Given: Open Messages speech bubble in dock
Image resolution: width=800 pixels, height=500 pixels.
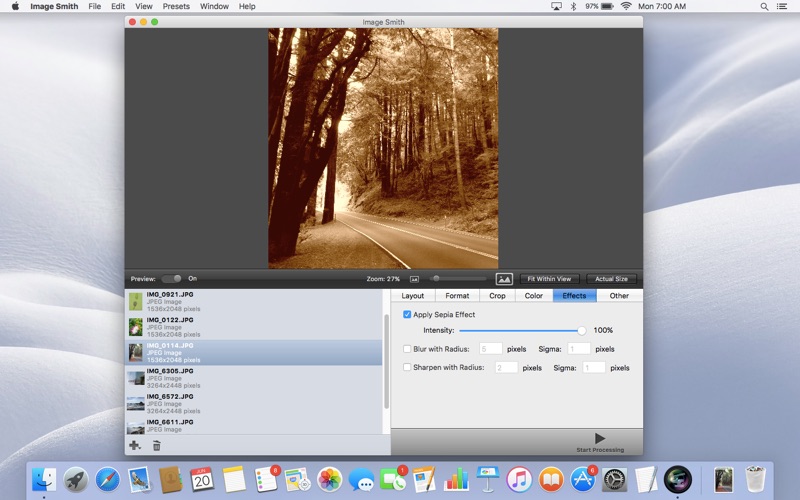Looking at the screenshot, I should click(361, 480).
